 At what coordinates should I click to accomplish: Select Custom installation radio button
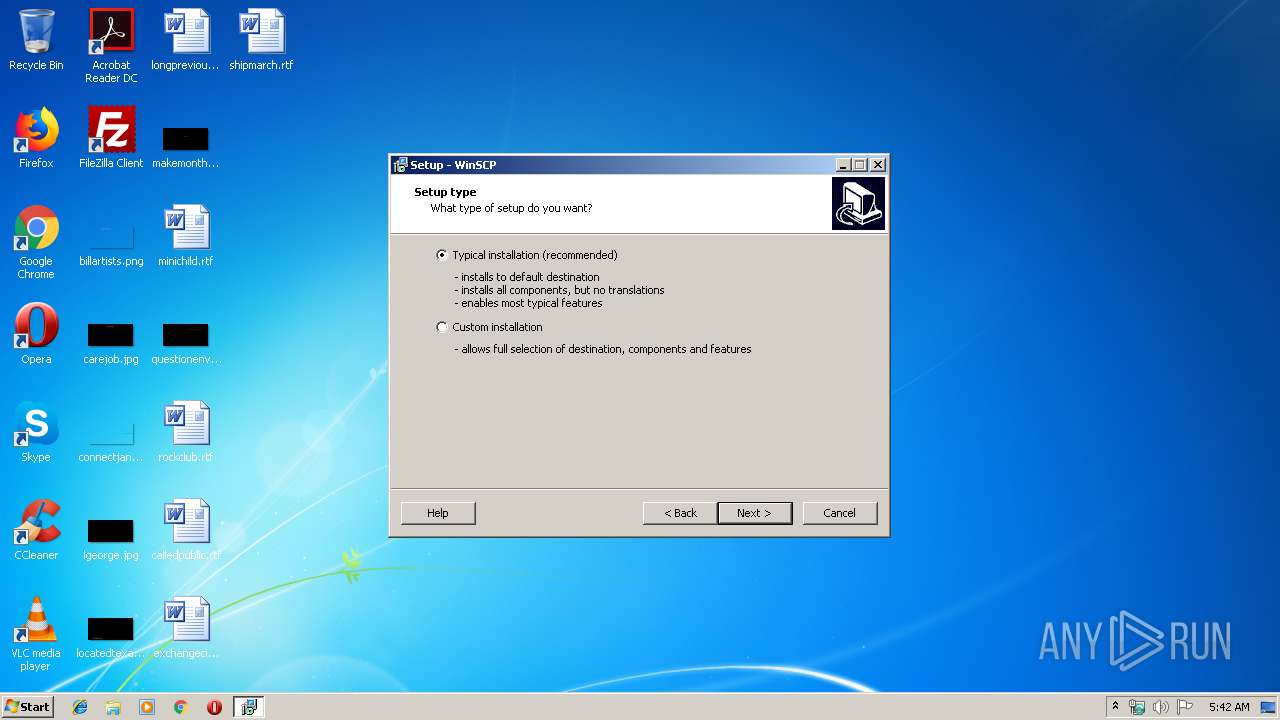[x=442, y=327]
